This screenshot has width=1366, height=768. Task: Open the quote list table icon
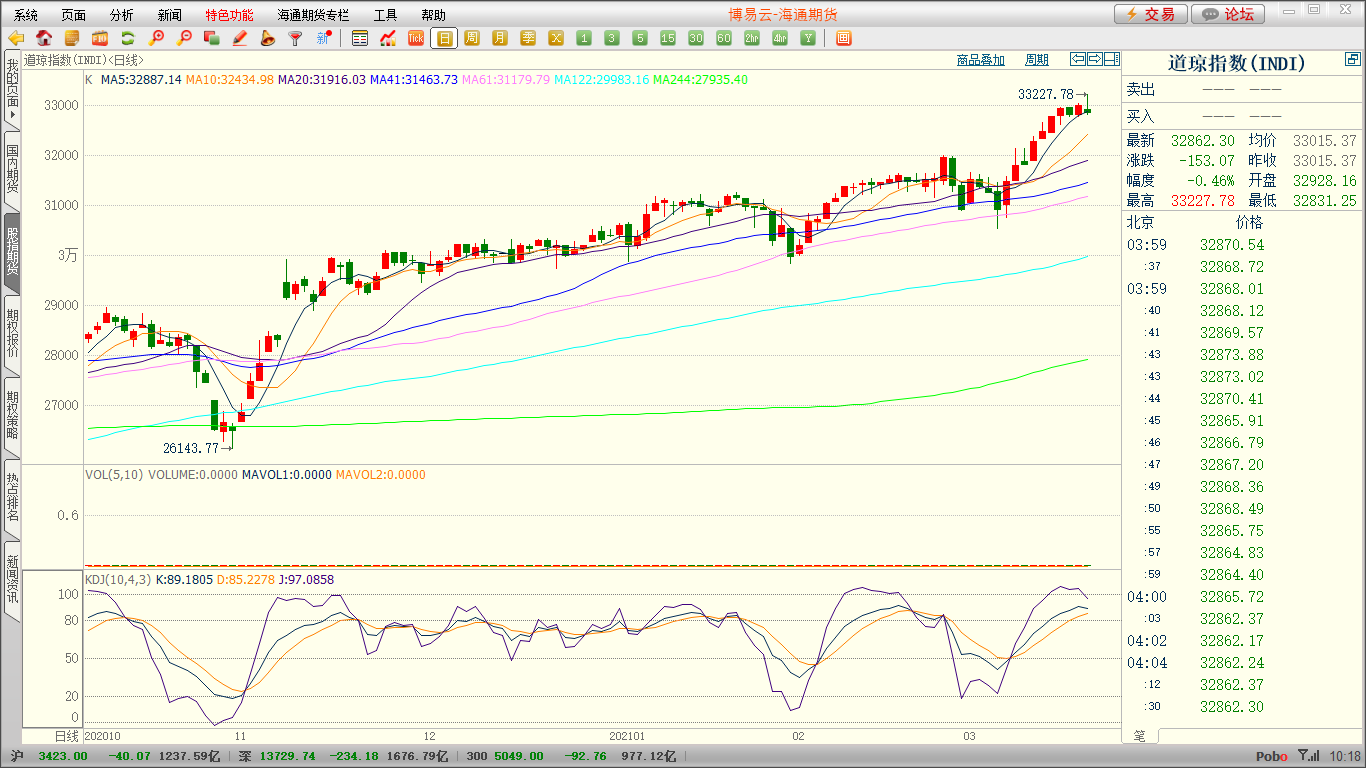coord(360,38)
